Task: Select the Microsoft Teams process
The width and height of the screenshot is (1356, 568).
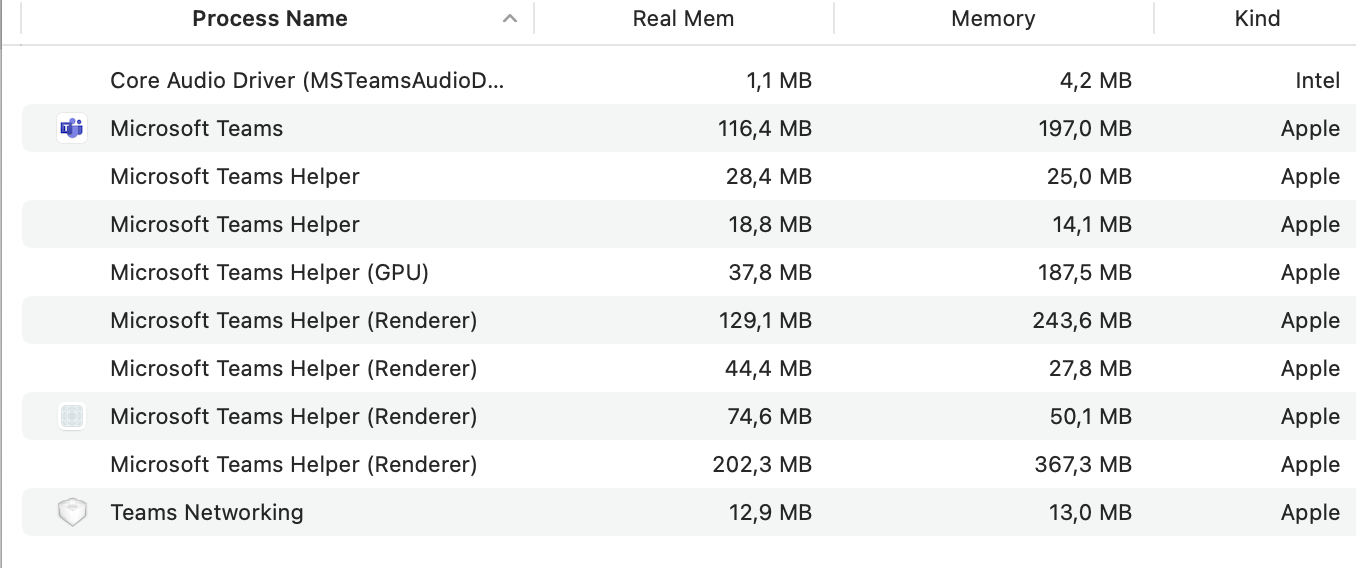Action: [197, 129]
